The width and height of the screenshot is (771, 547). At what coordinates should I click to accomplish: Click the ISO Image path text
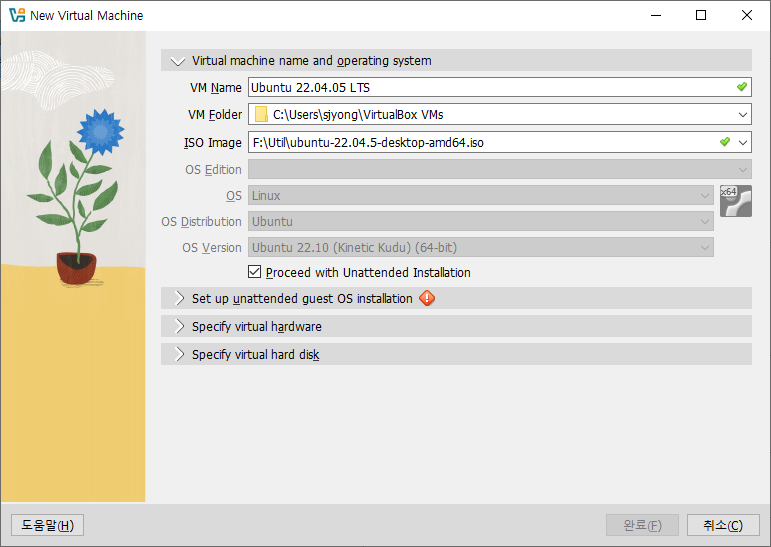[x=368, y=143]
